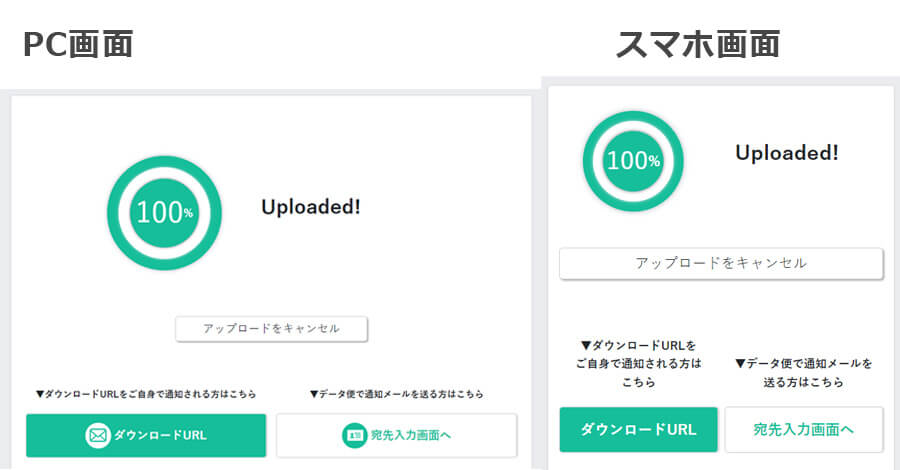Click the smartphone 100% progress circle
The height and width of the screenshot is (470, 900).
point(633,161)
